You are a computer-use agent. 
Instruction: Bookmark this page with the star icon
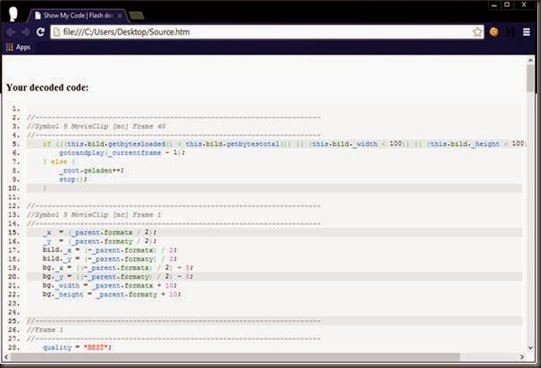point(477,32)
